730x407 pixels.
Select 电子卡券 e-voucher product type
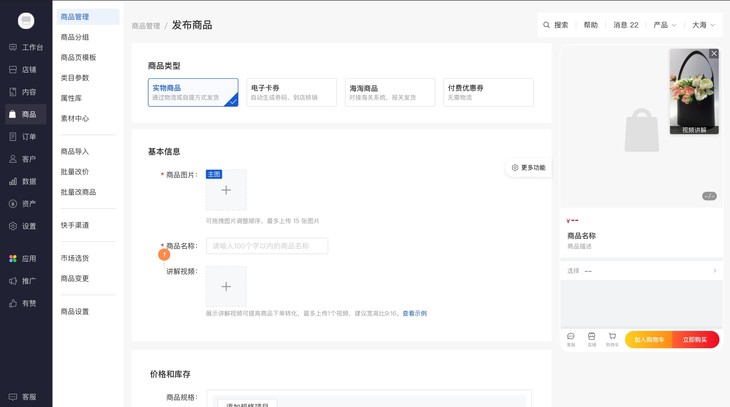pos(291,92)
